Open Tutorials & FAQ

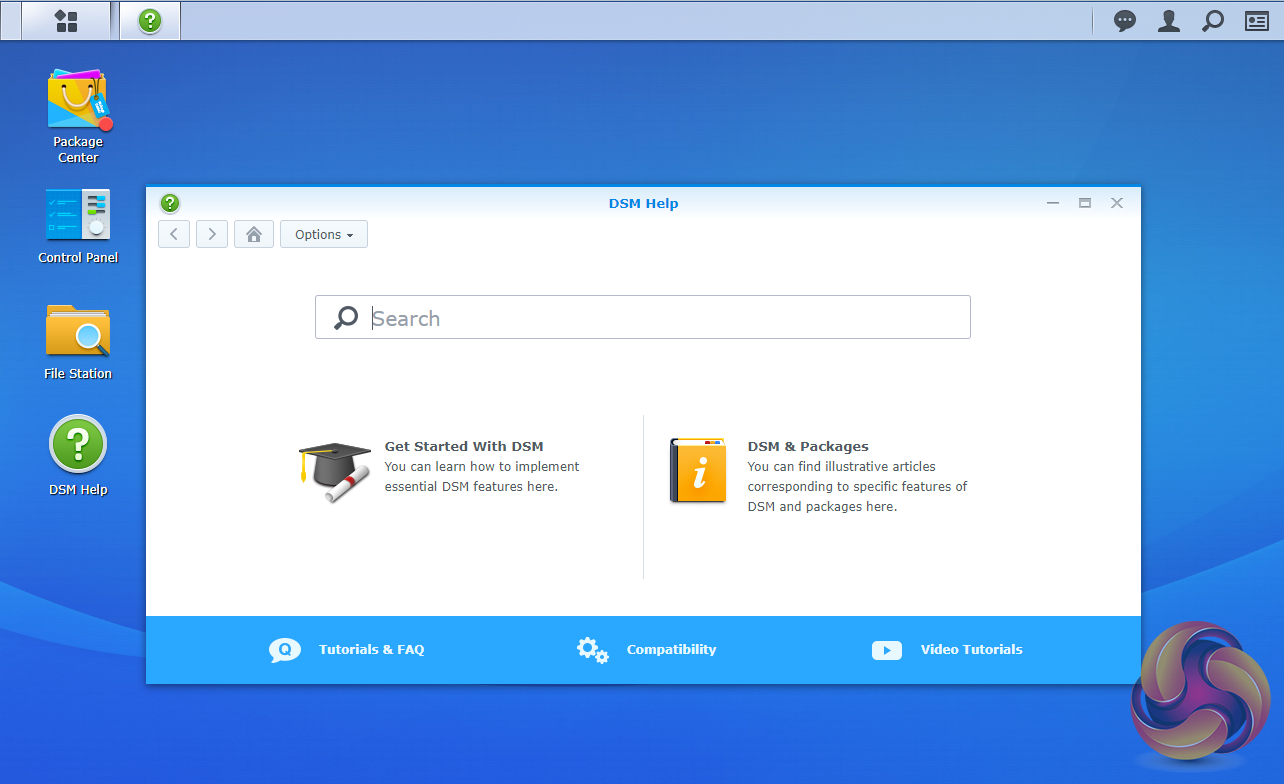[x=371, y=649]
